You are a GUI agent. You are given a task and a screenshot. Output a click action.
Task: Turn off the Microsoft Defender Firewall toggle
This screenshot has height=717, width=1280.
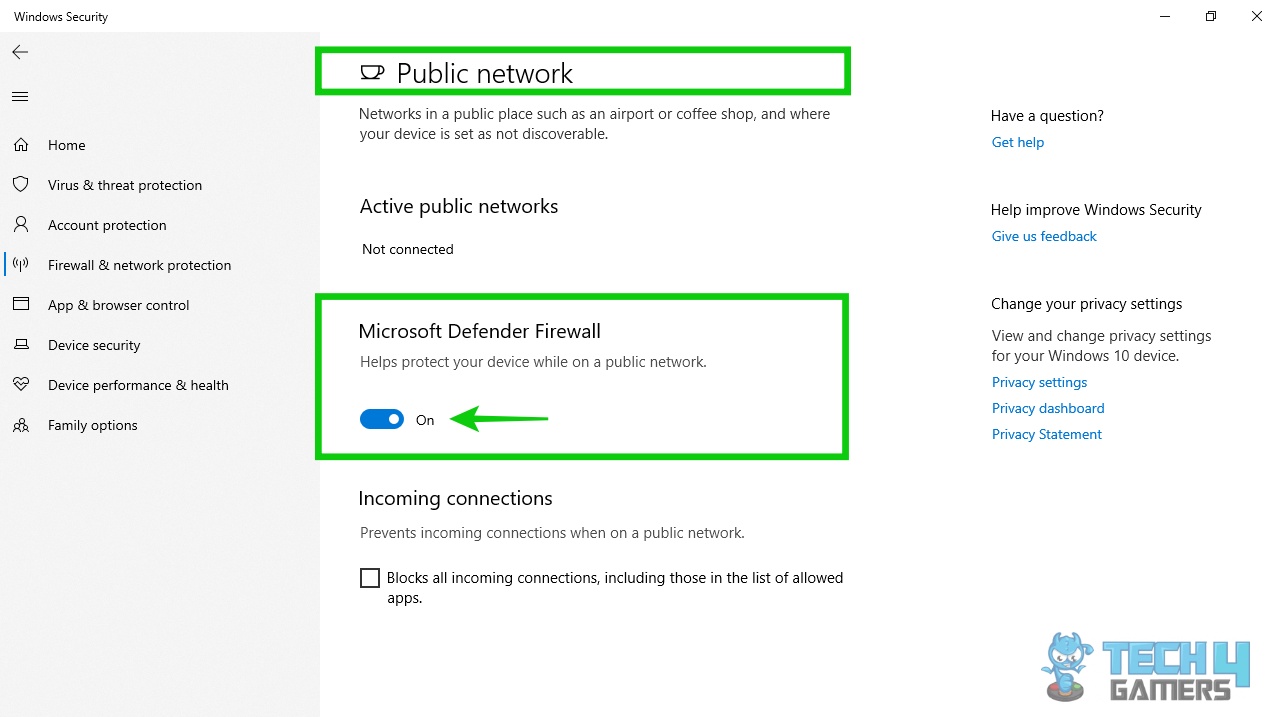(x=382, y=420)
